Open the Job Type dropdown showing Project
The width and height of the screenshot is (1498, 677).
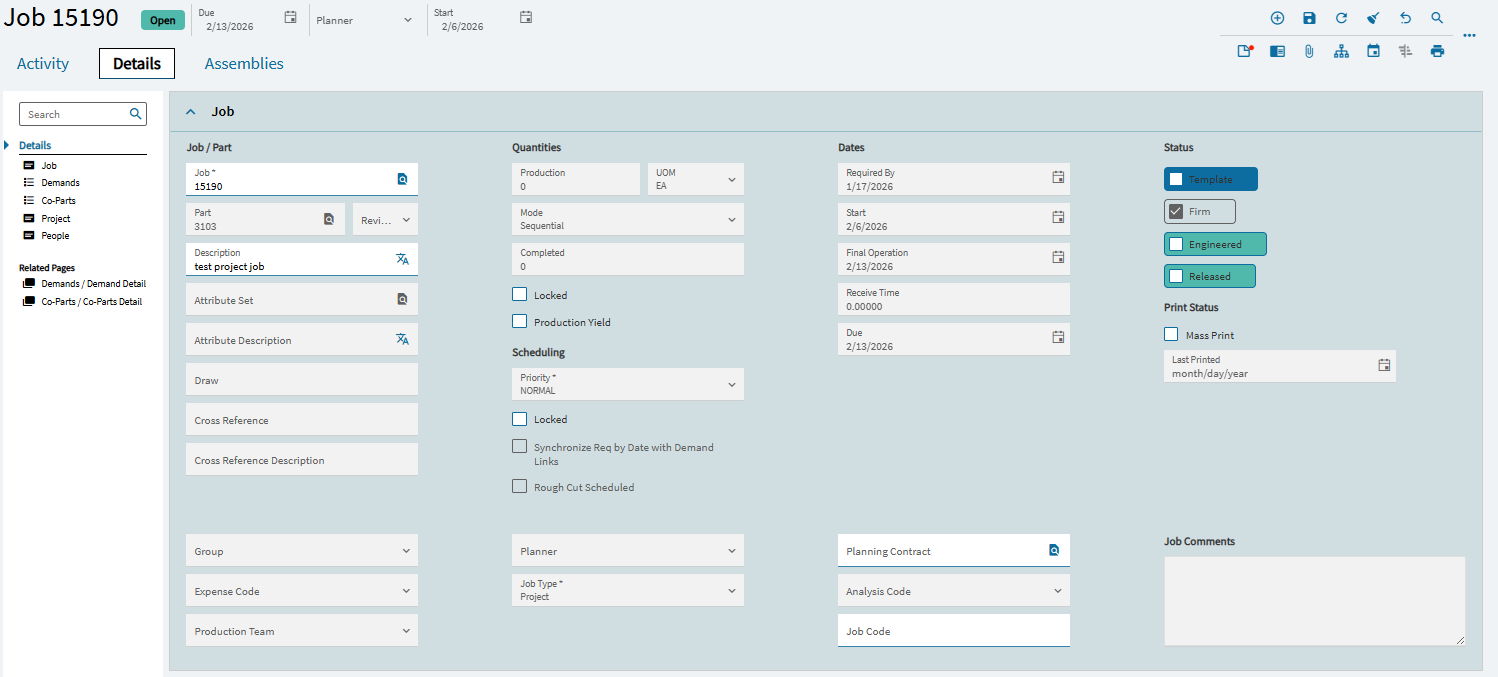click(x=627, y=590)
